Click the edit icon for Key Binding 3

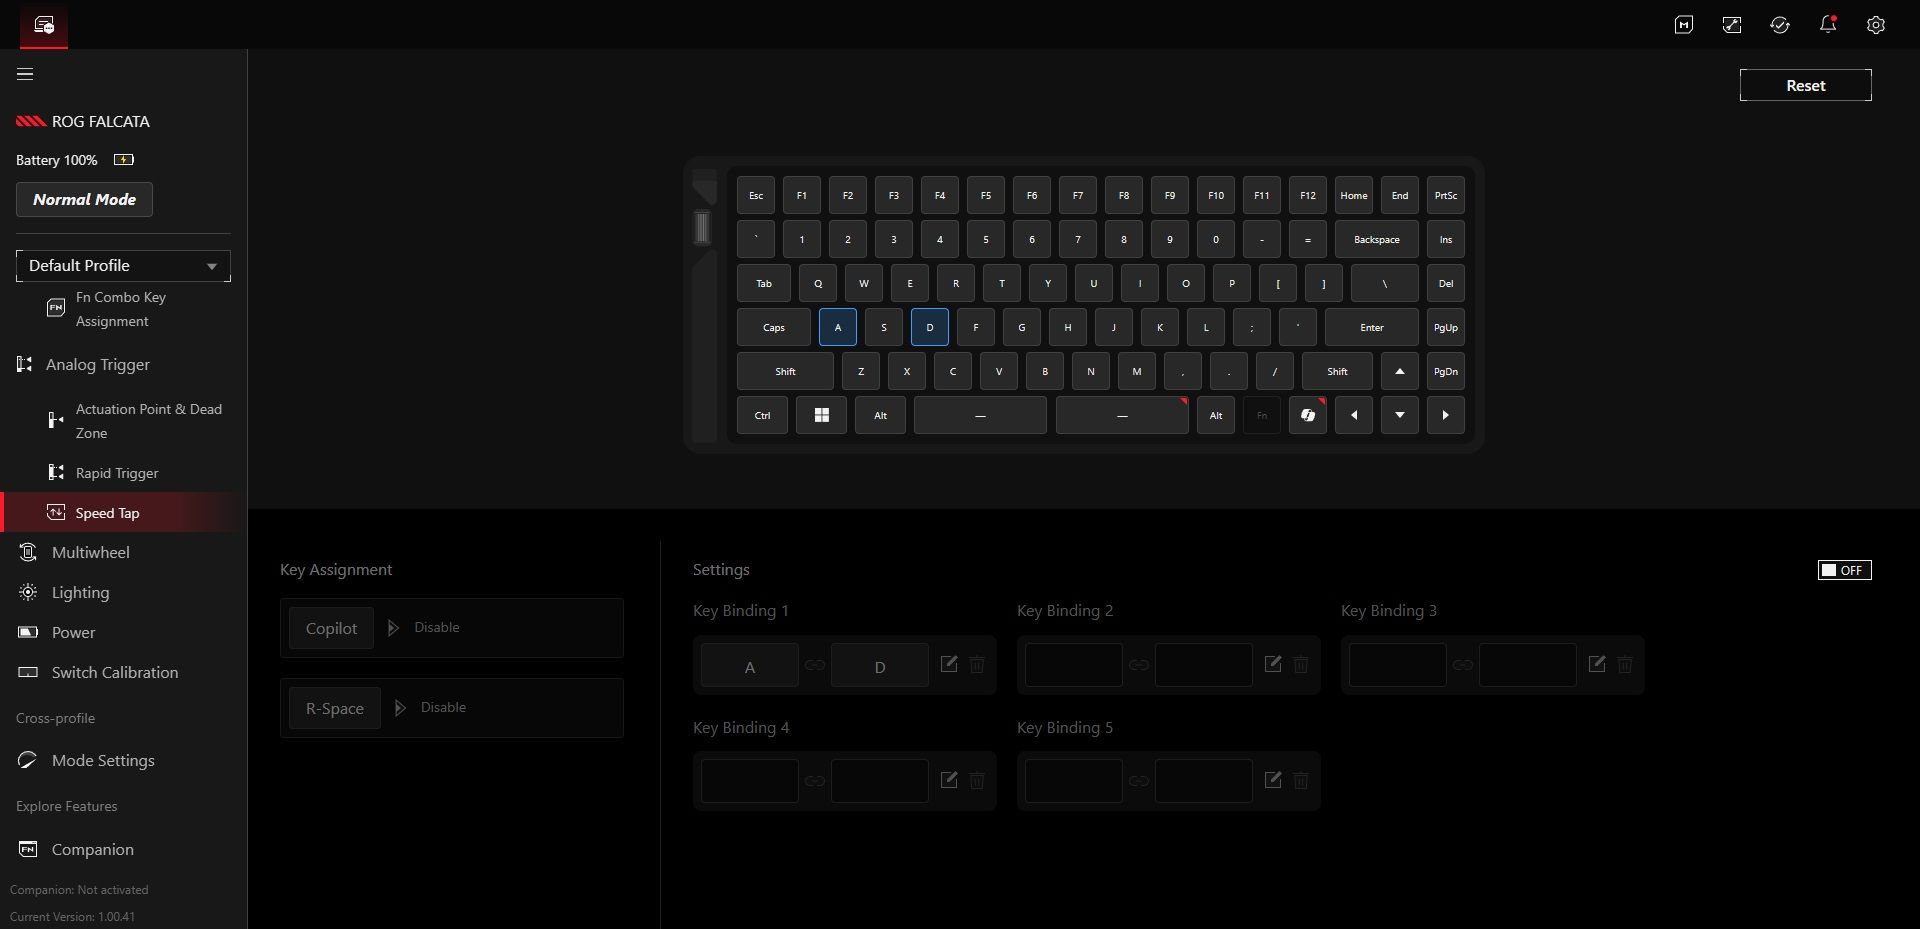[x=1597, y=664]
